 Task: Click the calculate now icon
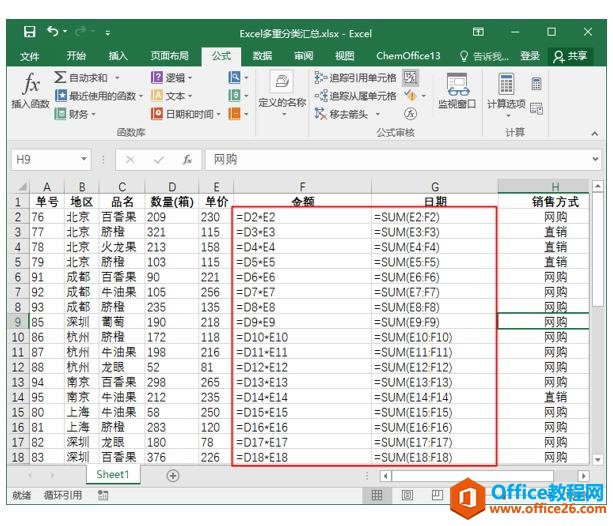pyautogui.click(x=536, y=83)
